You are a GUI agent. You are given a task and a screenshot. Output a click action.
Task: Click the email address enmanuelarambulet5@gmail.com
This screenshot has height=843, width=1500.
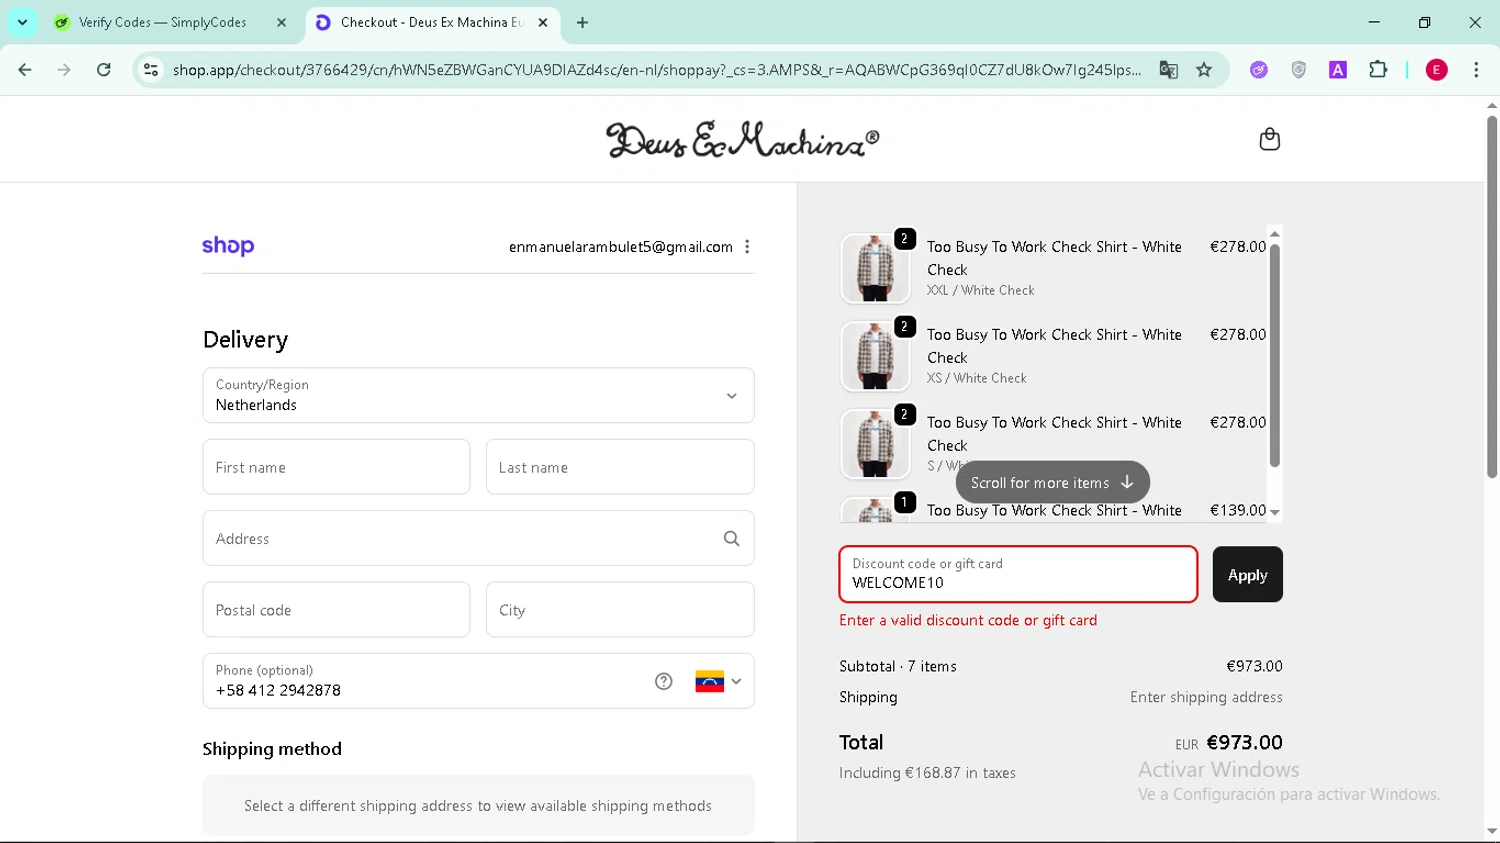[x=620, y=247]
